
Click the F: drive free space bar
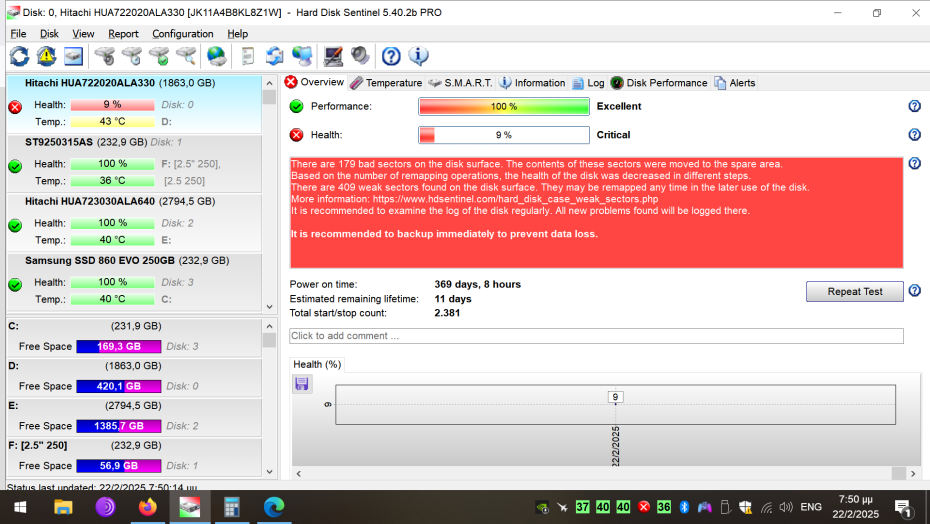click(119, 466)
